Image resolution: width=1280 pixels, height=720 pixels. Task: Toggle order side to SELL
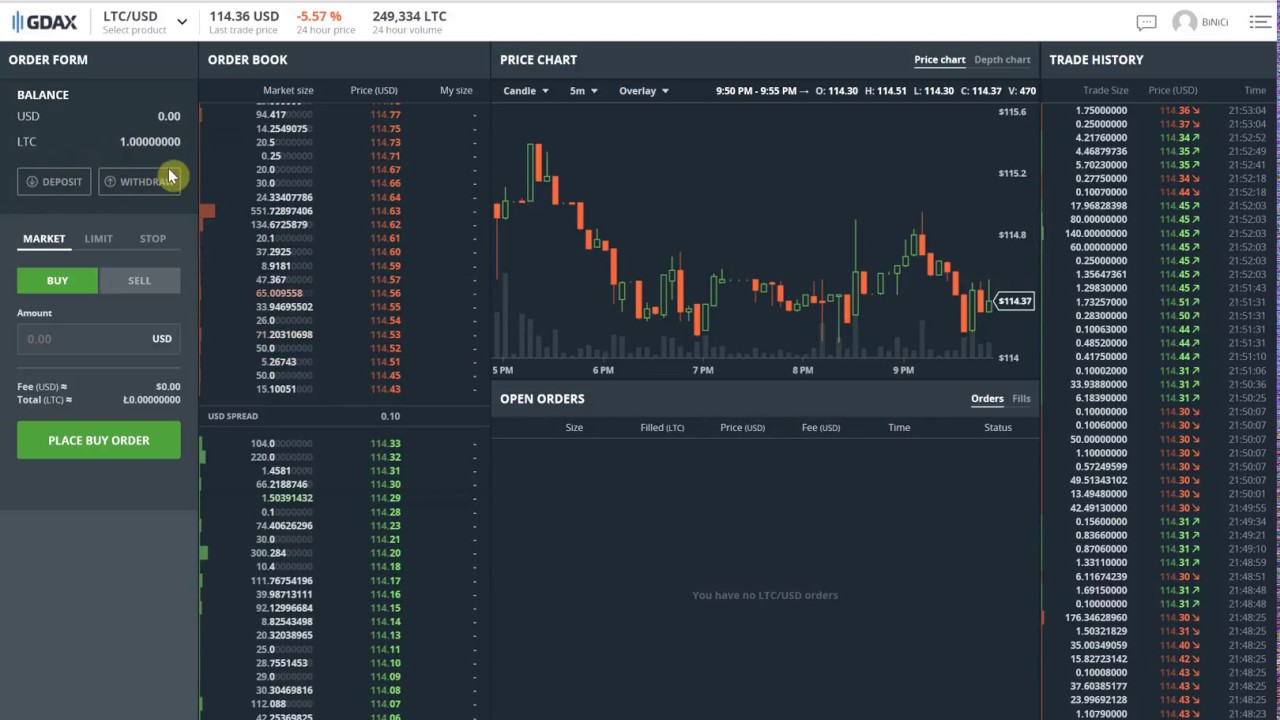coord(139,281)
